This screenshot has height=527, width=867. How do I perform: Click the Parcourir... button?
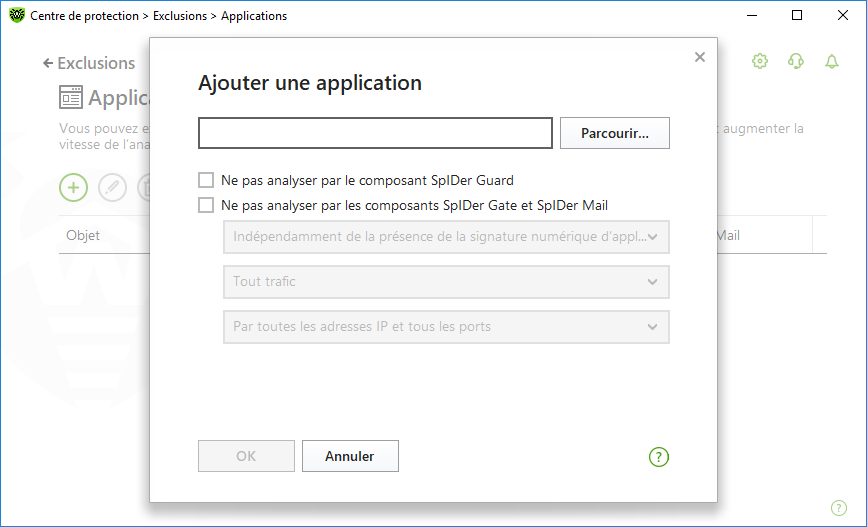pos(614,133)
